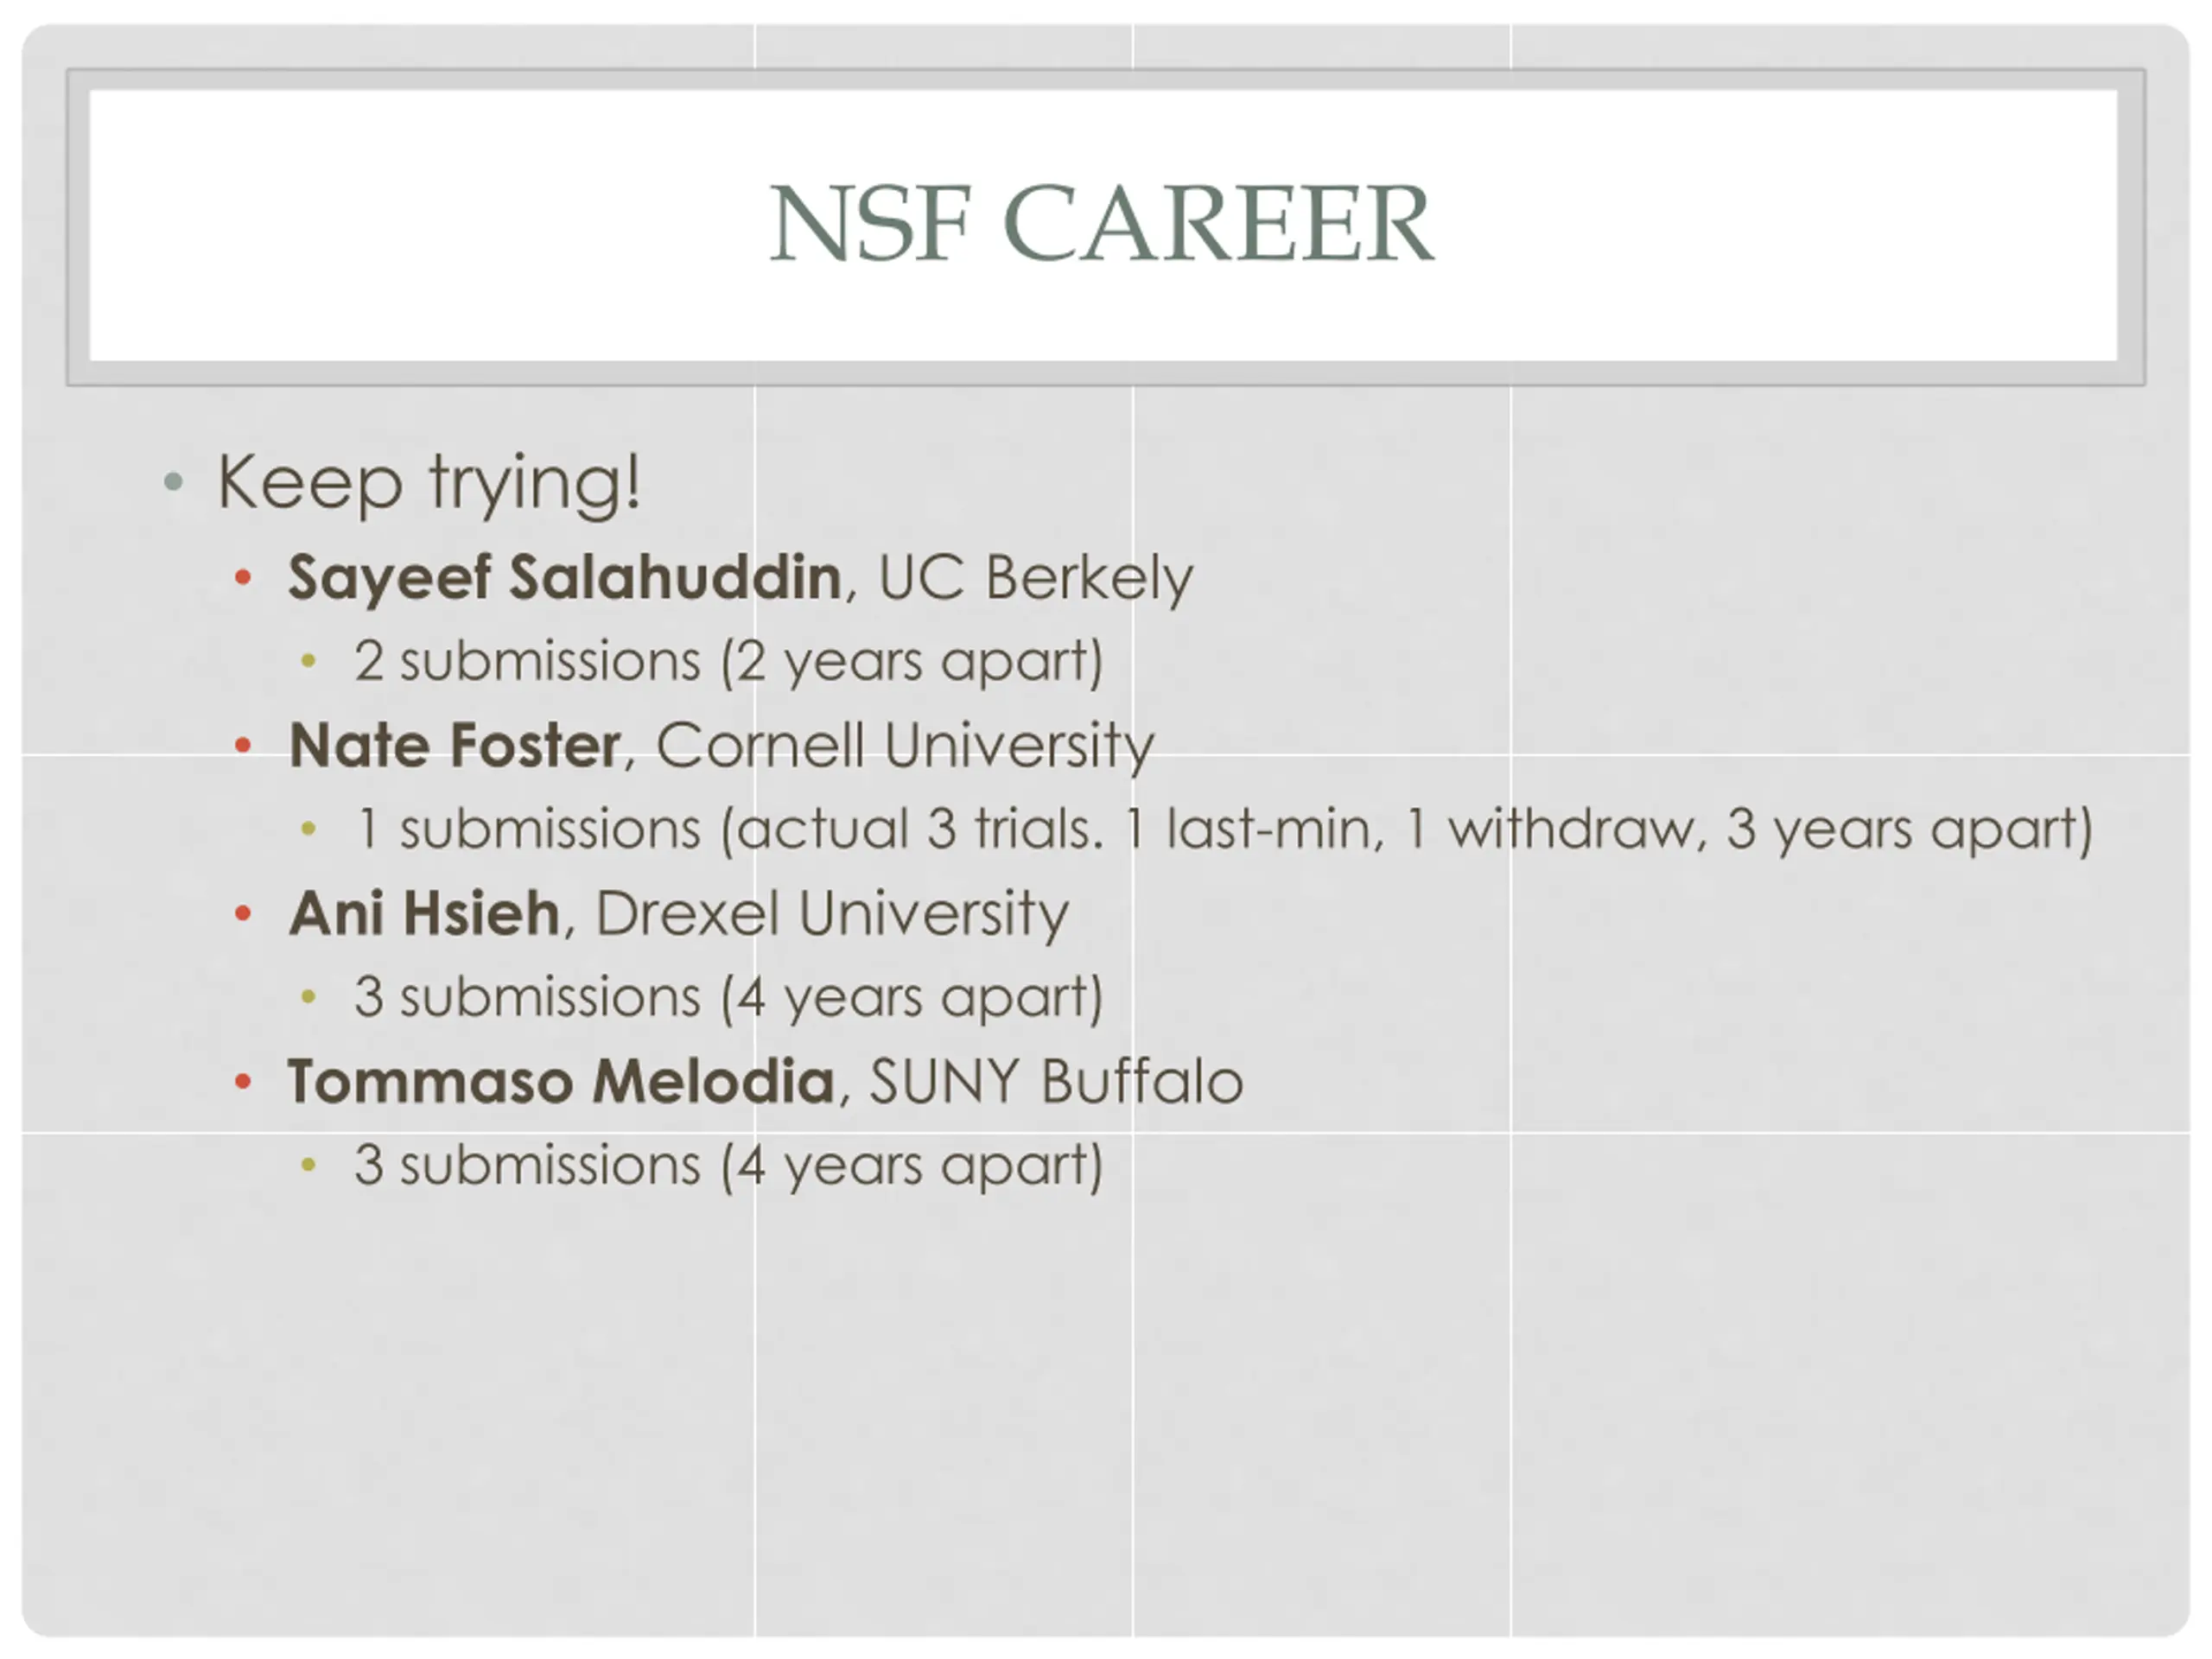2212x1659 pixels.
Task: Click the "Drexel University" text
Action: [x=832, y=914]
